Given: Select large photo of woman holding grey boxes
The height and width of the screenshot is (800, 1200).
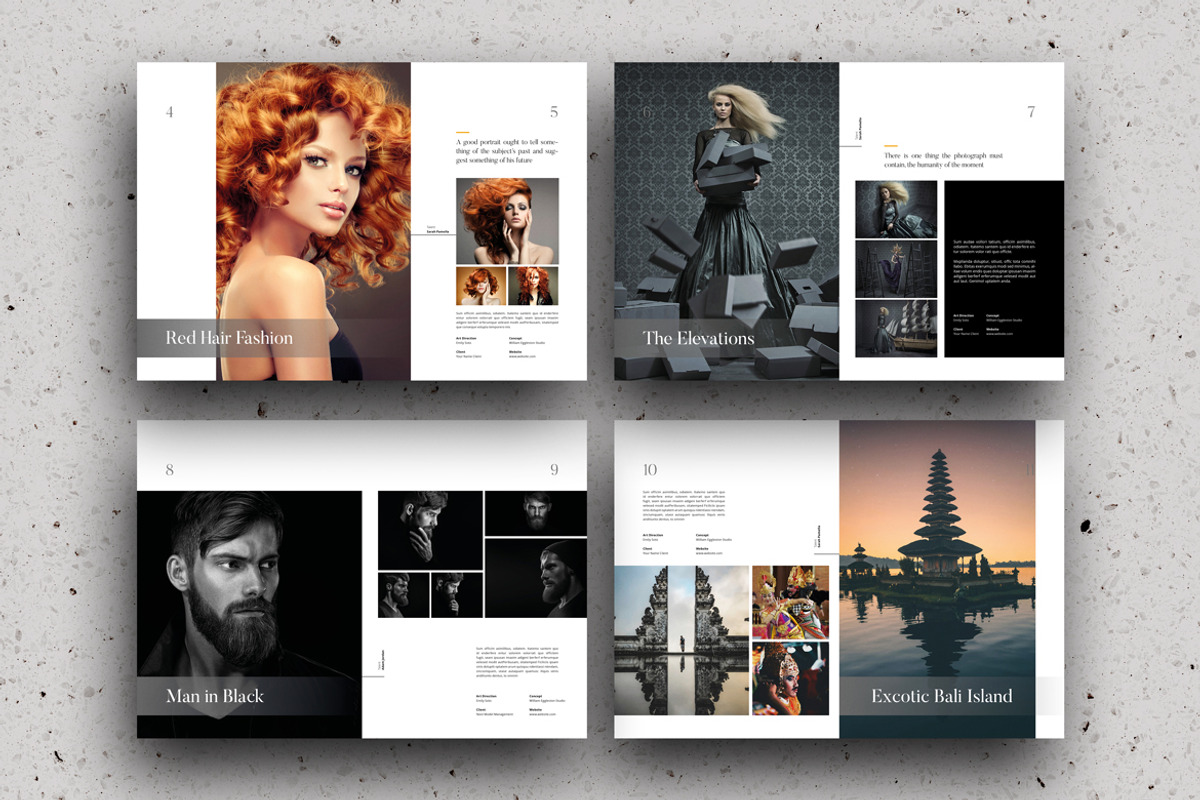Looking at the screenshot, I should point(727,221).
